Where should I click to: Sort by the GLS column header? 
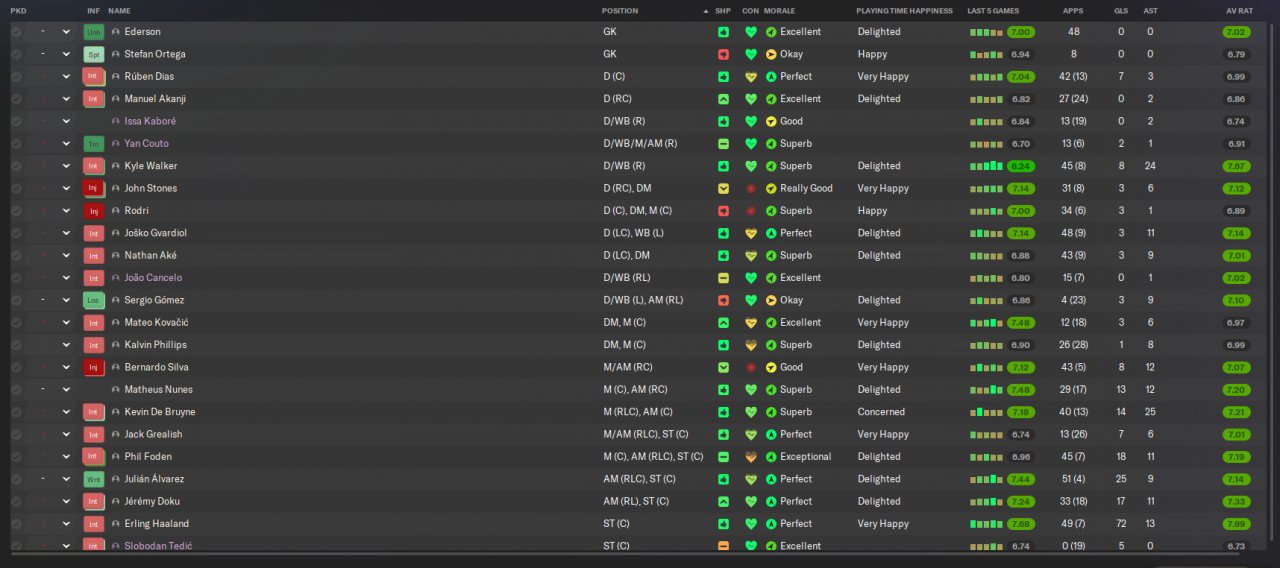coord(1121,11)
